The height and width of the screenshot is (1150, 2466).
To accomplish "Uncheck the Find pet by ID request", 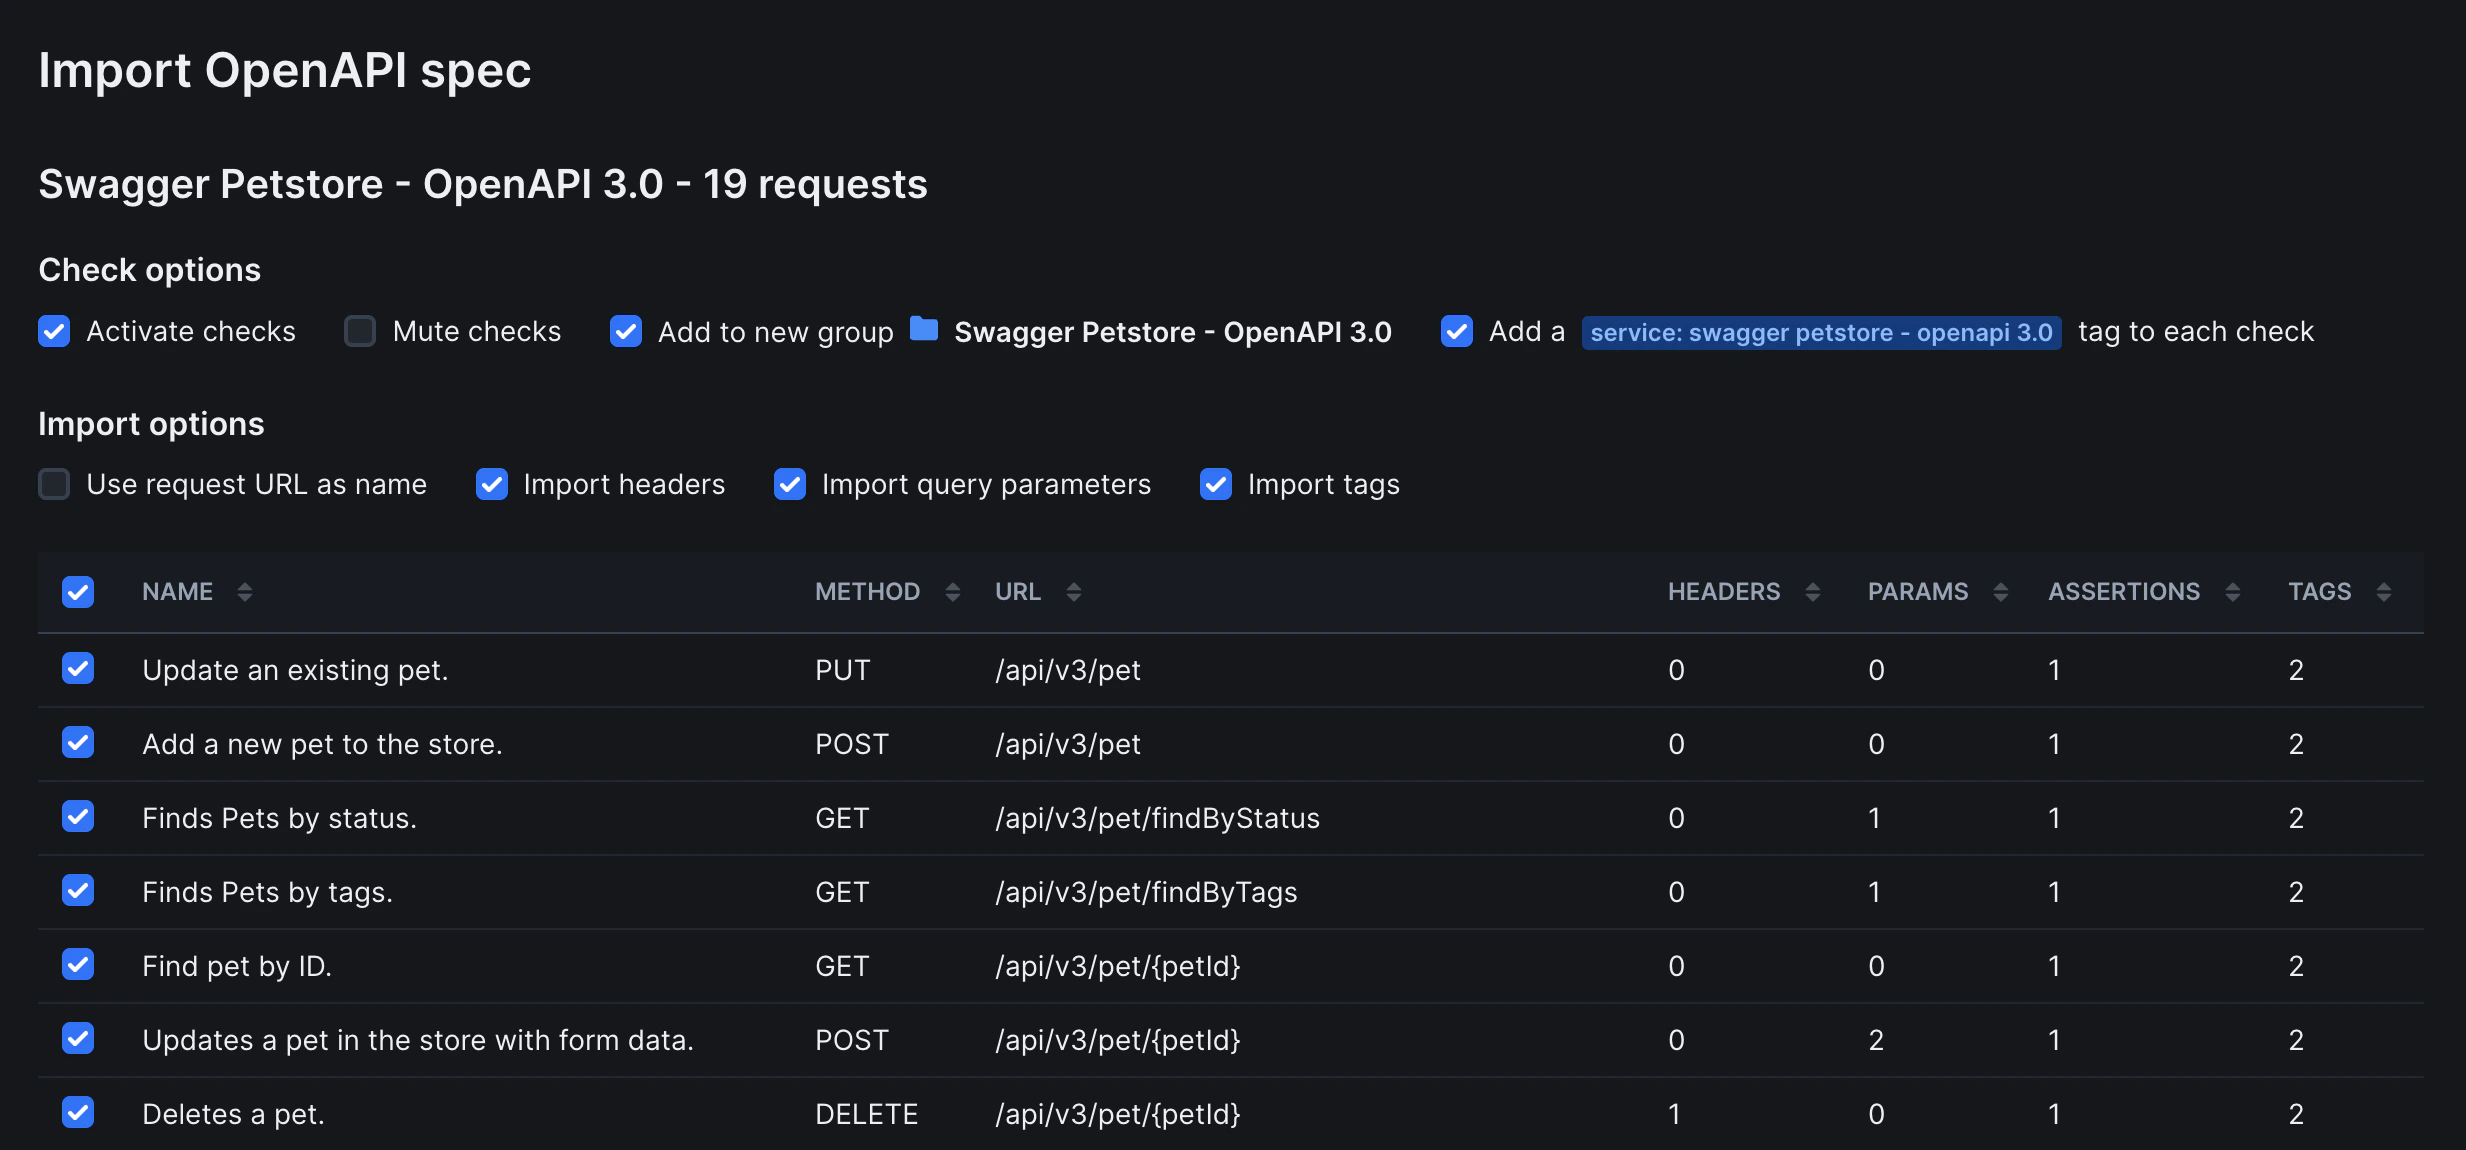I will (x=77, y=965).
